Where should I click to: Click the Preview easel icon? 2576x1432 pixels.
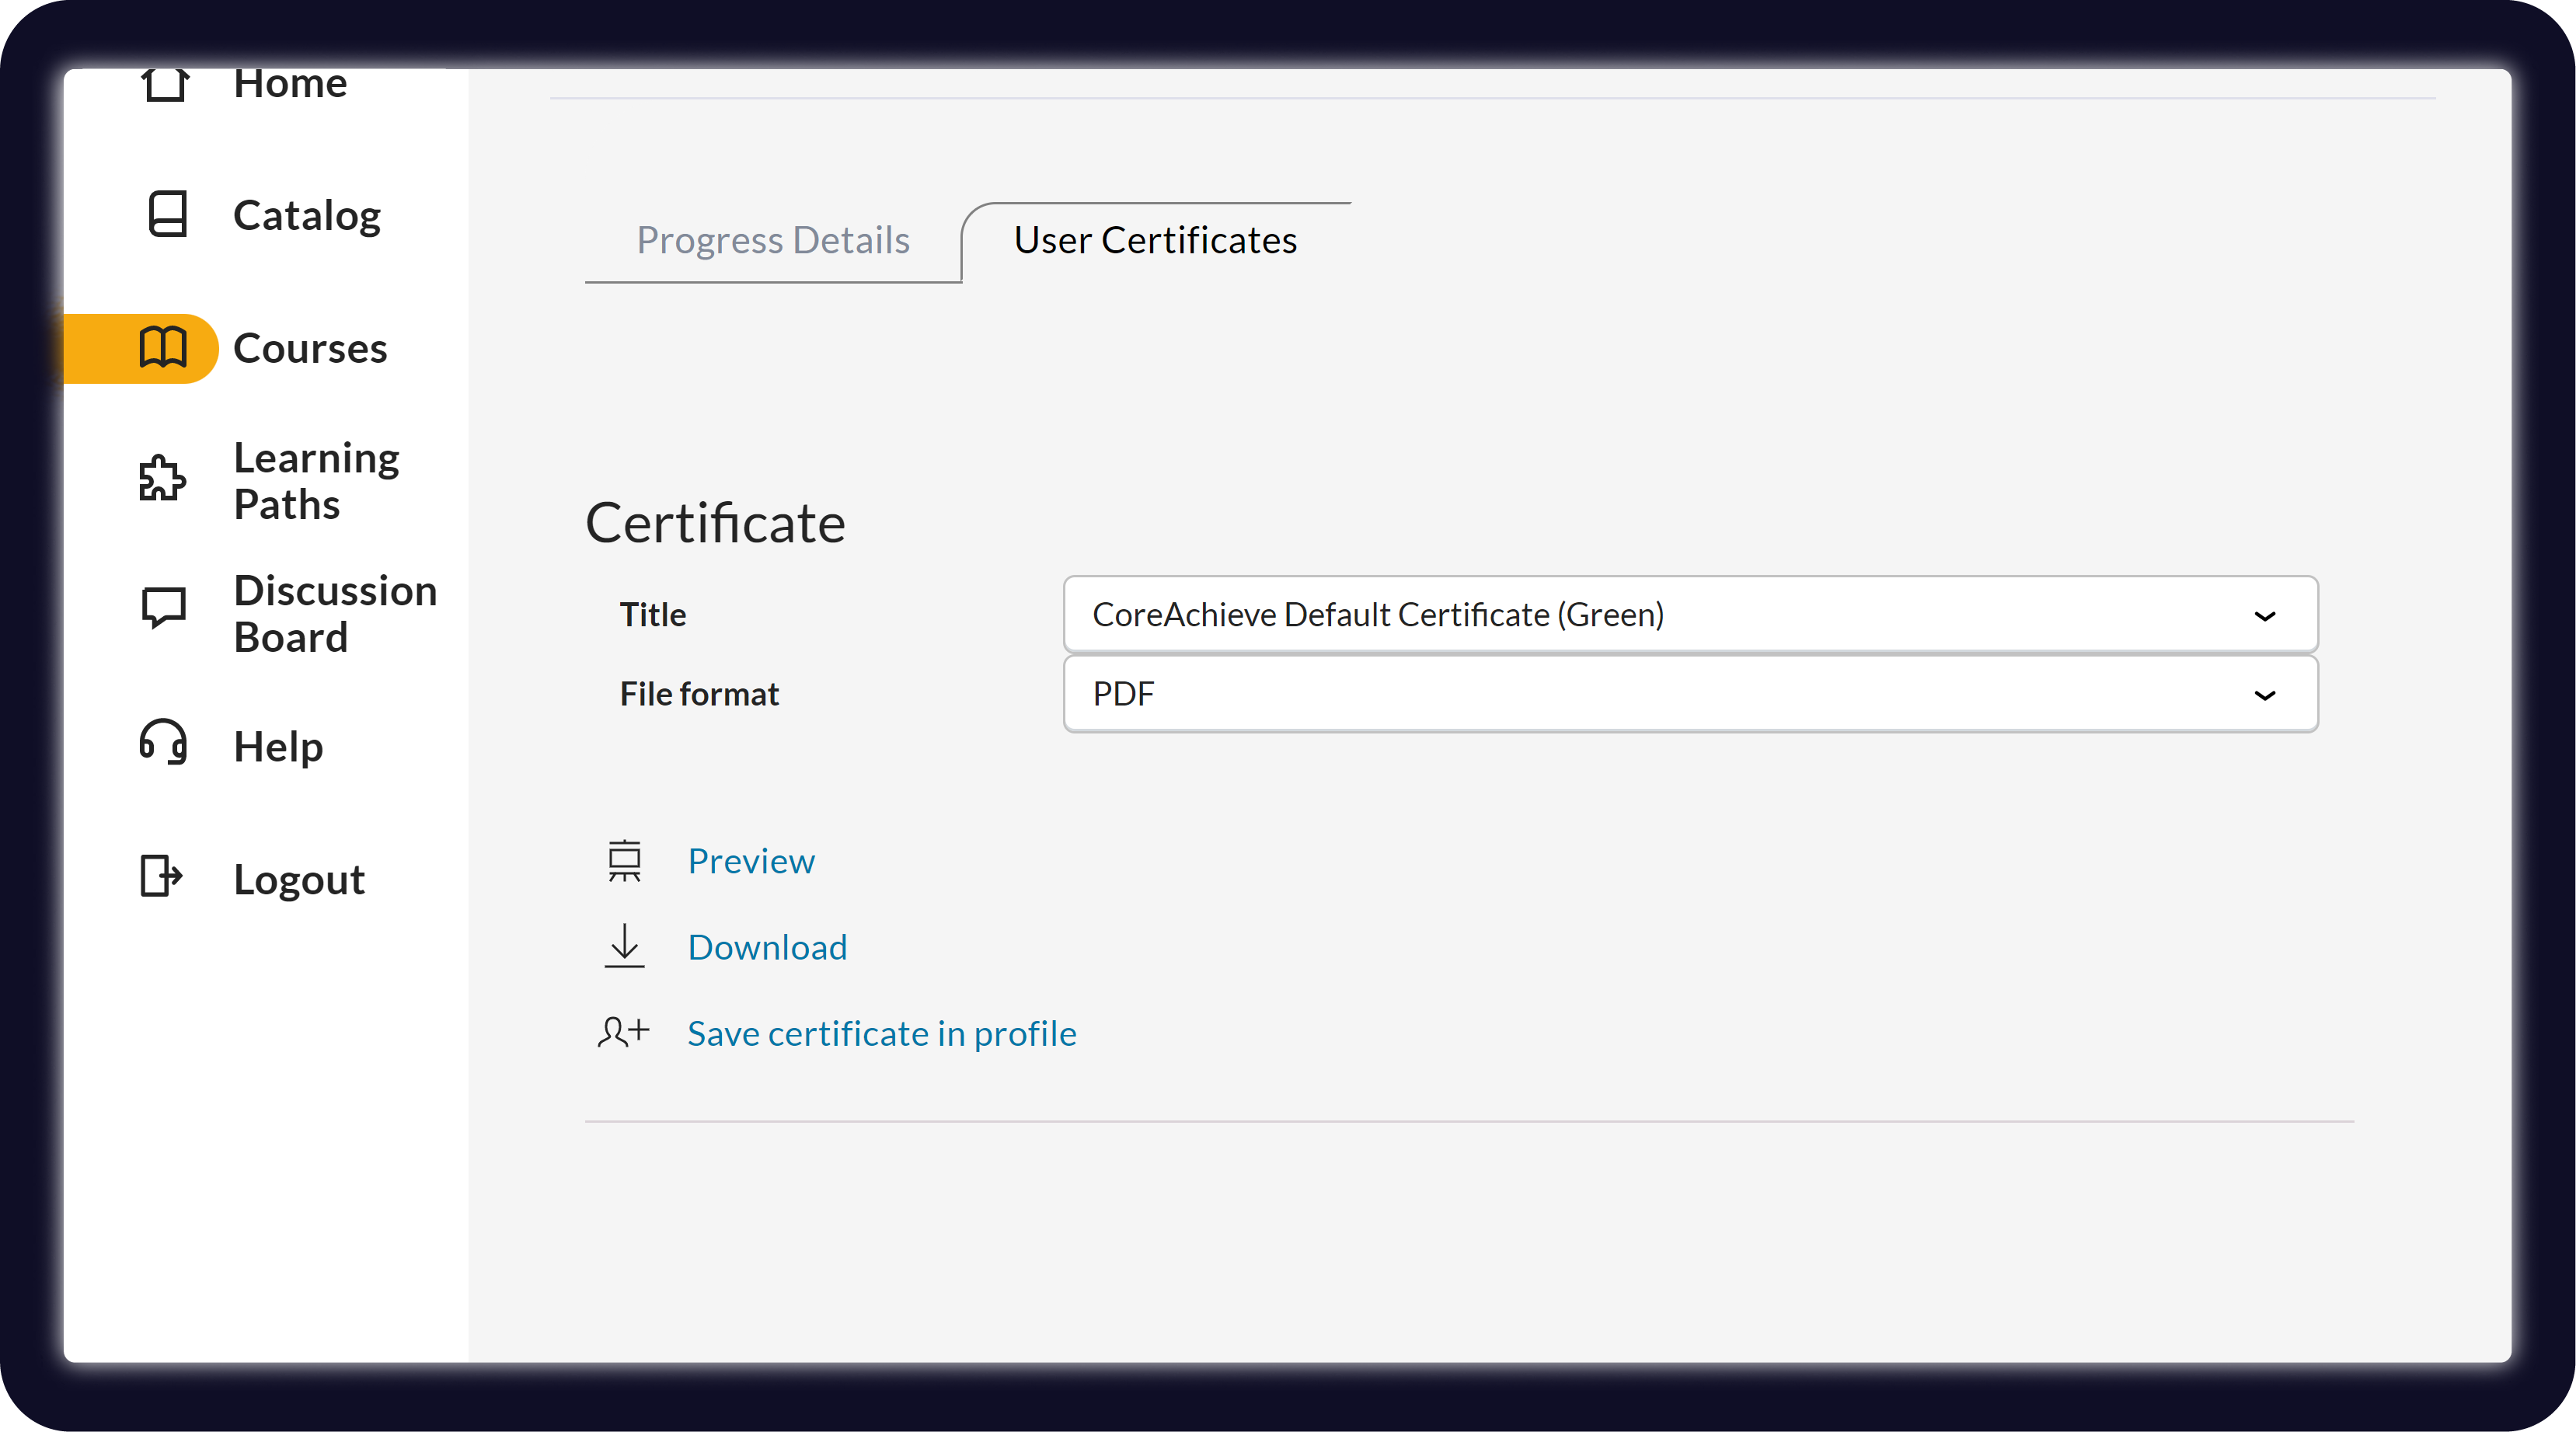(x=624, y=860)
